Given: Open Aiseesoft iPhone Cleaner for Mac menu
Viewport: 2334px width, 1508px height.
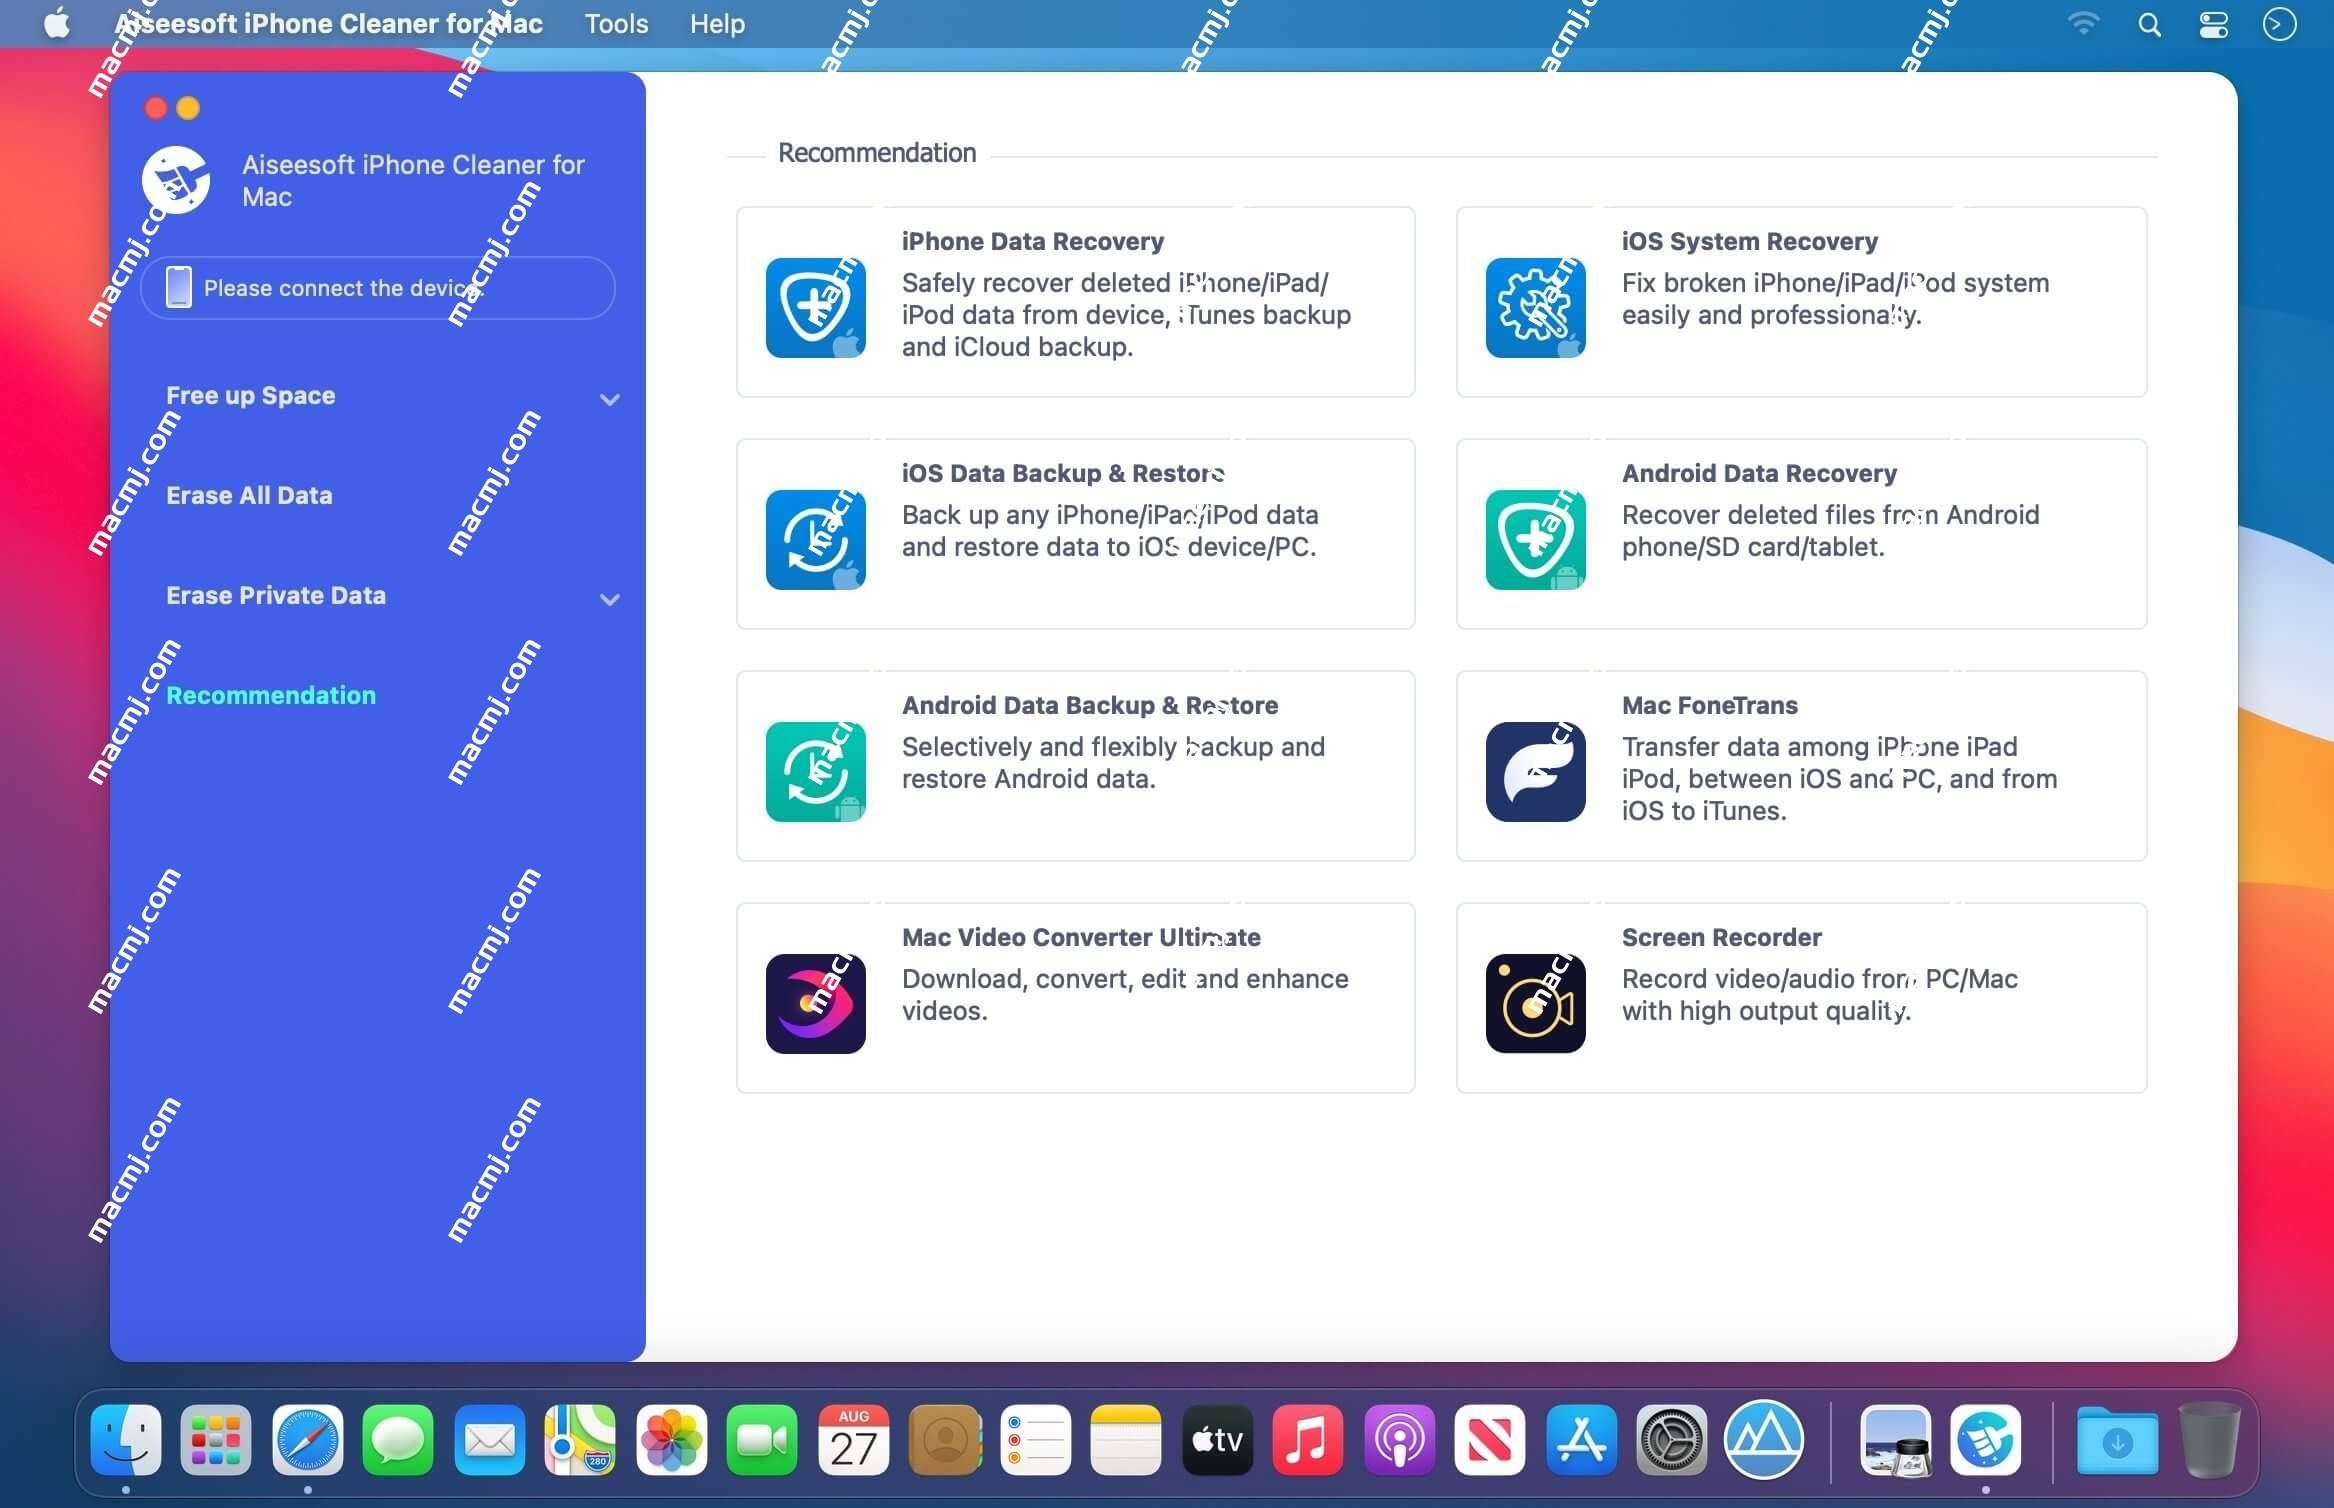Looking at the screenshot, I should 328,23.
